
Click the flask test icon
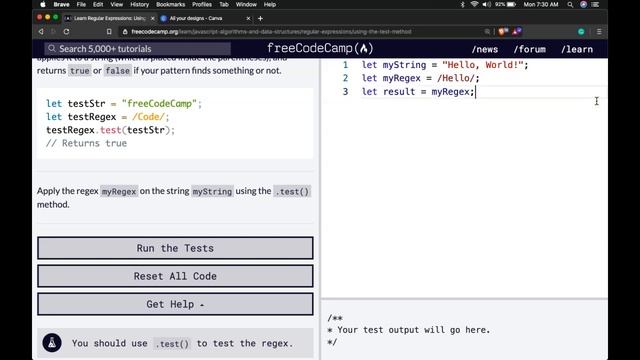point(52,343)
